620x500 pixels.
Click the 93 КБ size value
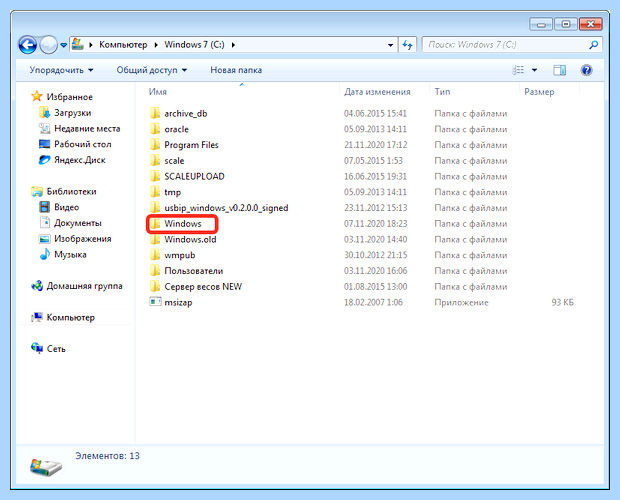pos(562,302)
